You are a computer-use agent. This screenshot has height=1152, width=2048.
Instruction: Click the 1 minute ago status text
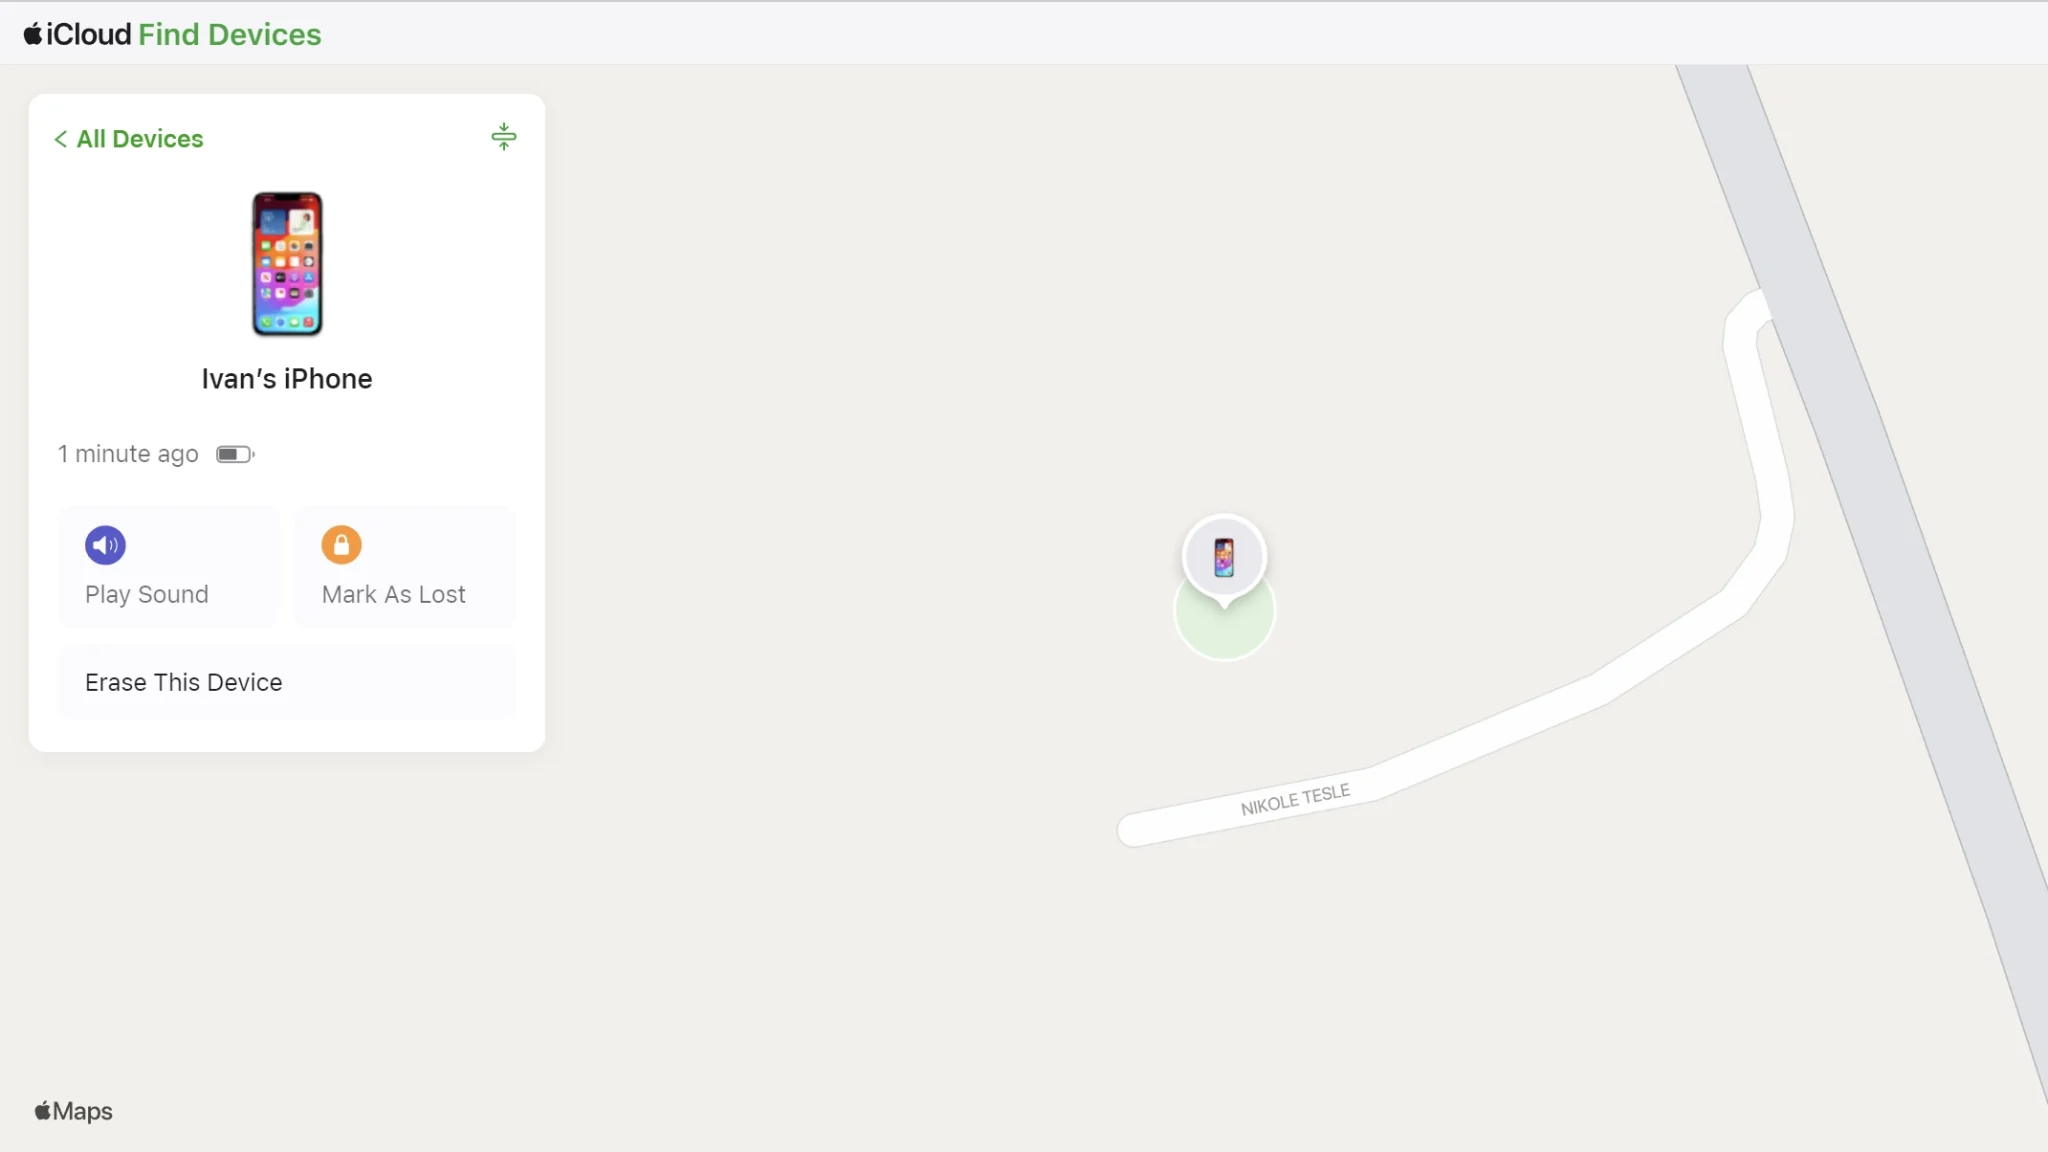point(128,454)
